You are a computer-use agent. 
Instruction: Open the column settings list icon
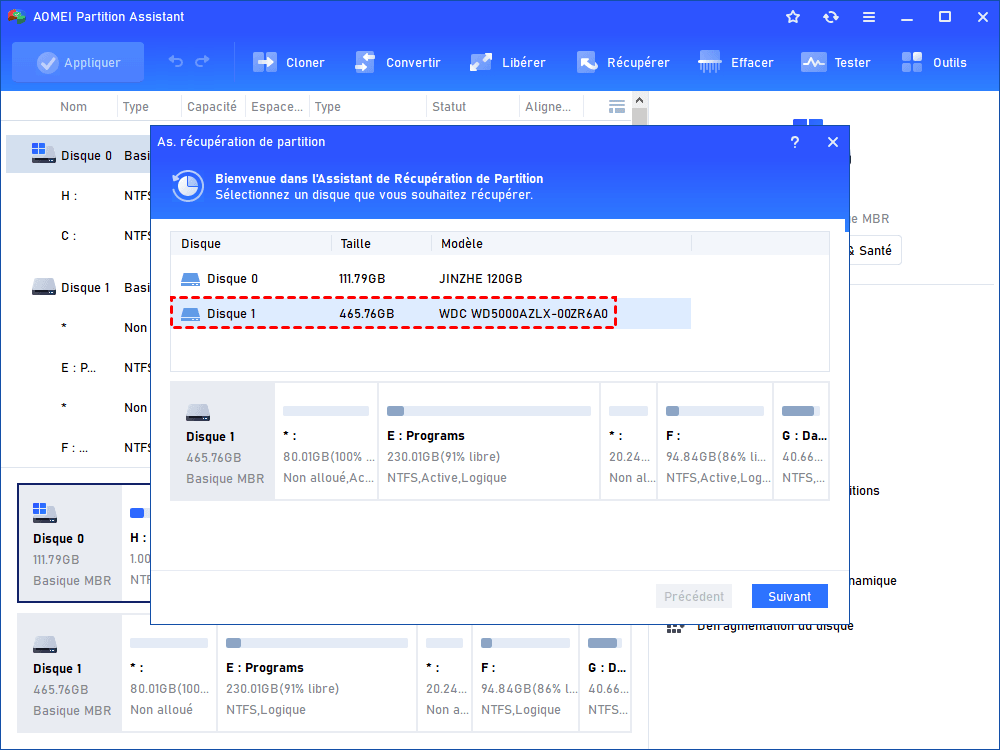617,107
